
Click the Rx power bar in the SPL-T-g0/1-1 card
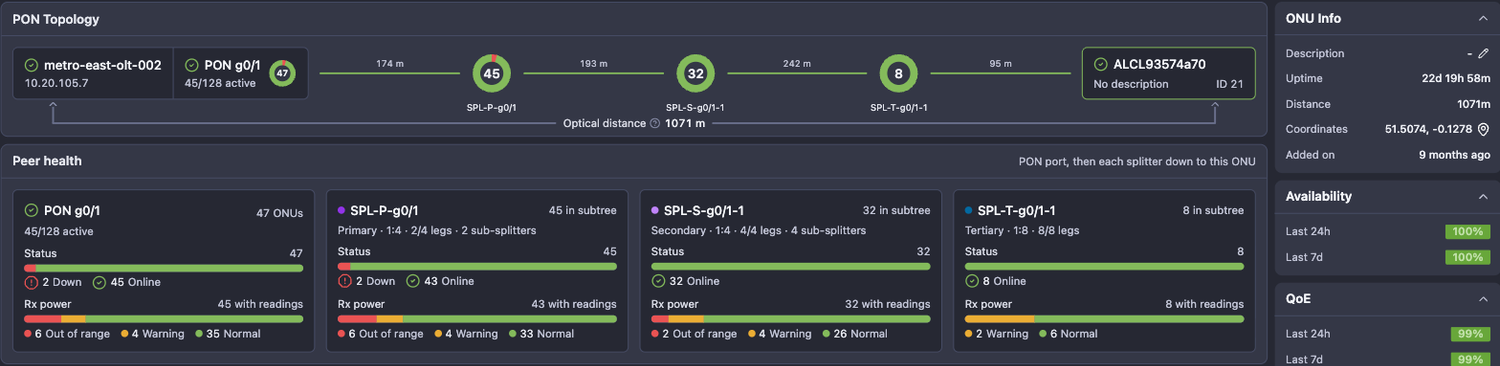click(x=1104, y=319)
